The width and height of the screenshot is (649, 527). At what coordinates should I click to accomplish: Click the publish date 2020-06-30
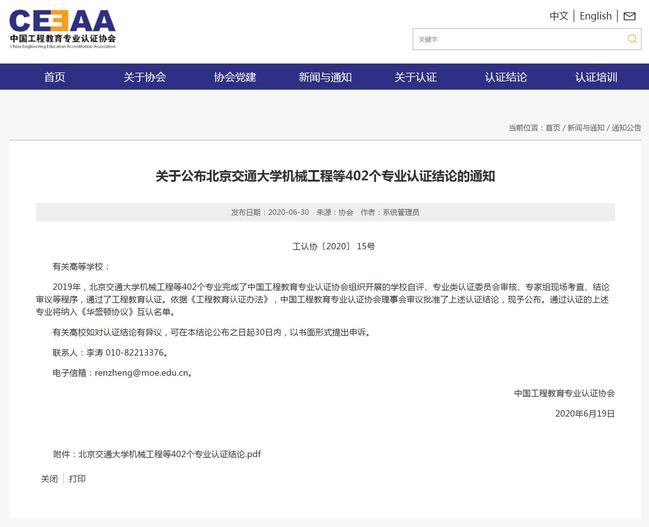tap(288, 212)
